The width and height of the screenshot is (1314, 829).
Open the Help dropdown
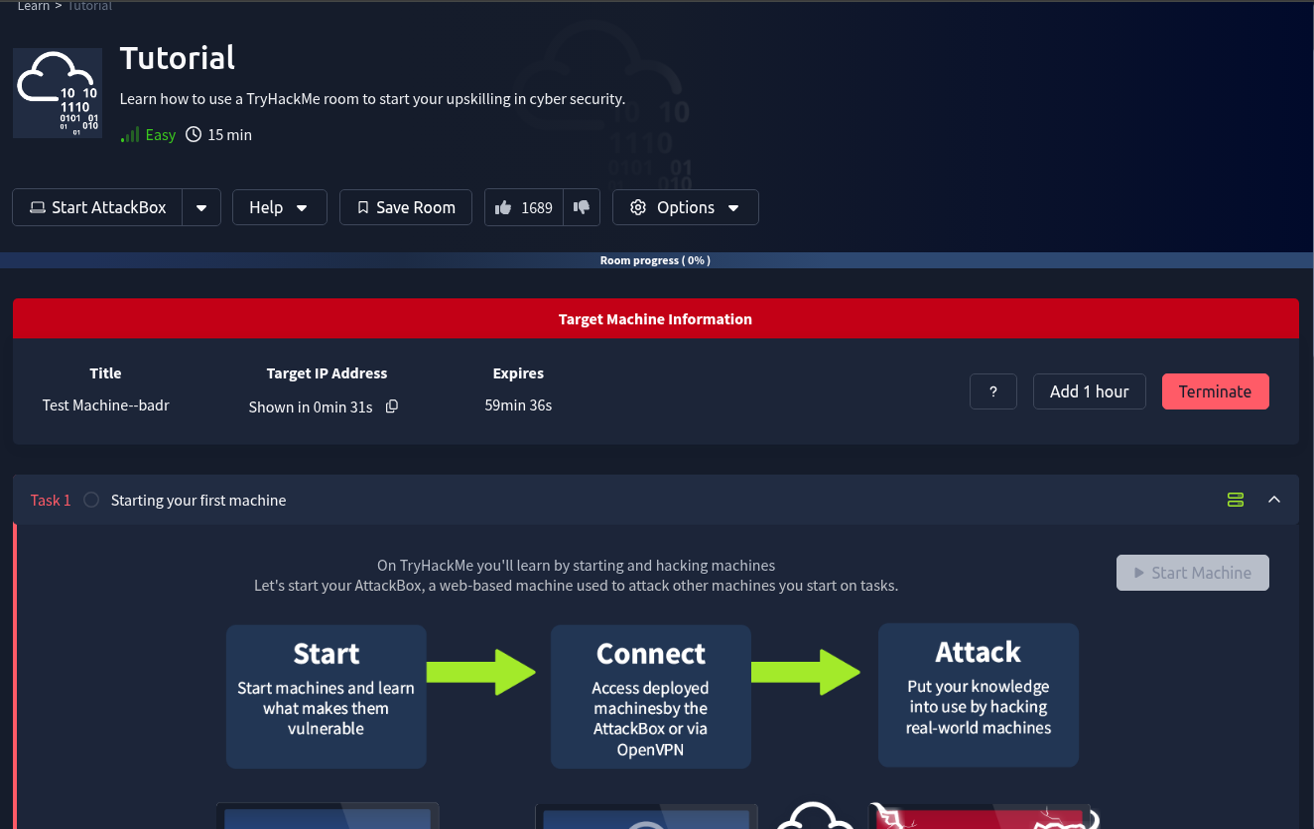click(279, 207)
